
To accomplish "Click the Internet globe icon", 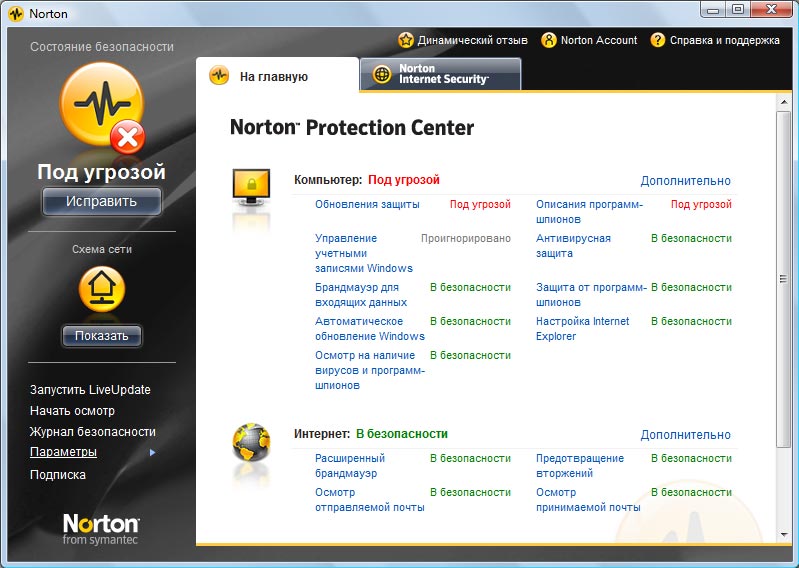I will (251, 442).
